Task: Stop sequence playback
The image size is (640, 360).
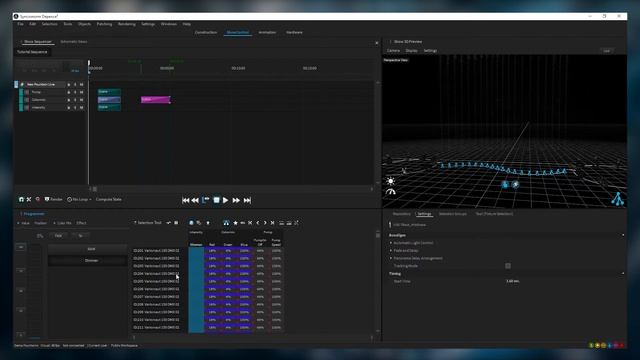Action: (216, 200)
